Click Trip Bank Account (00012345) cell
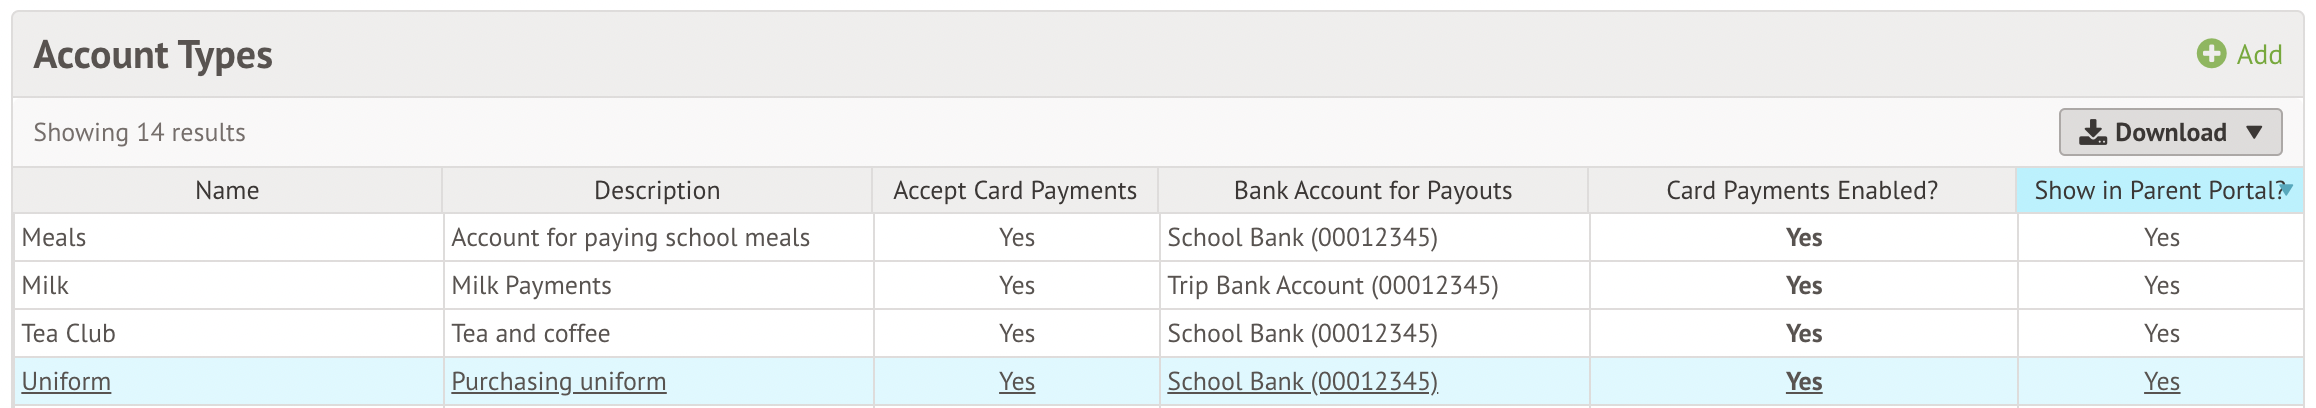The width and height of the screenshot is (2316, 408). (x=1374, y=285)
